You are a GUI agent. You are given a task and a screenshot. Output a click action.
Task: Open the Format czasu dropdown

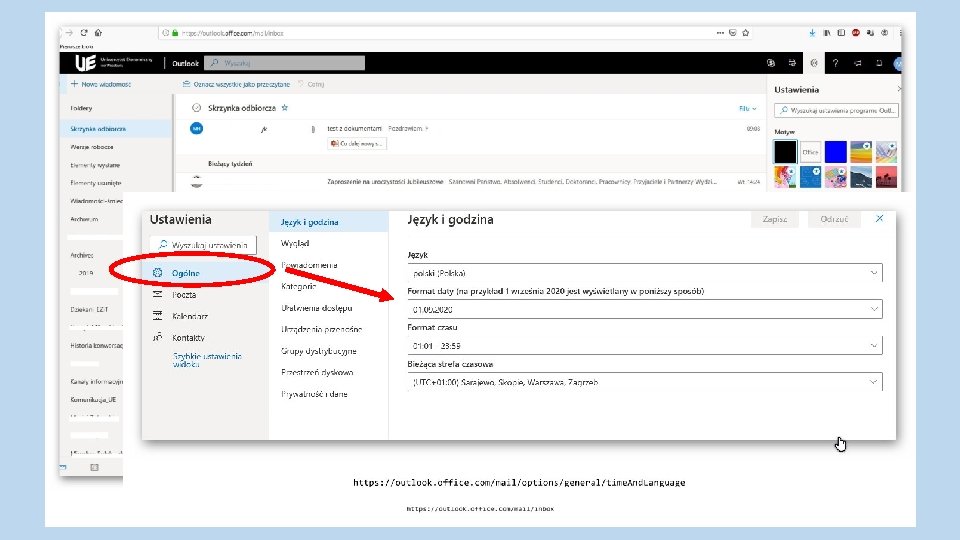click(645, 345)
